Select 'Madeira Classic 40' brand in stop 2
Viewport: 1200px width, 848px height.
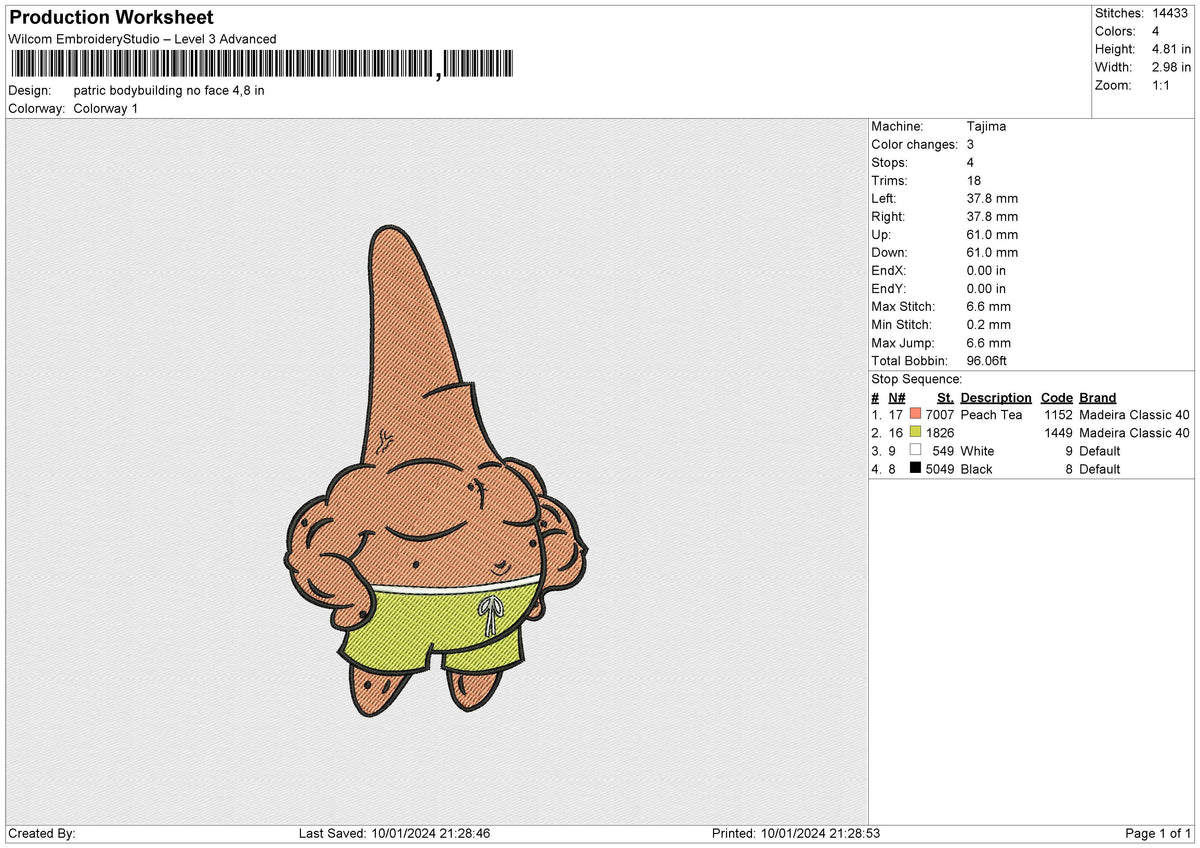tap(1135, 433)
